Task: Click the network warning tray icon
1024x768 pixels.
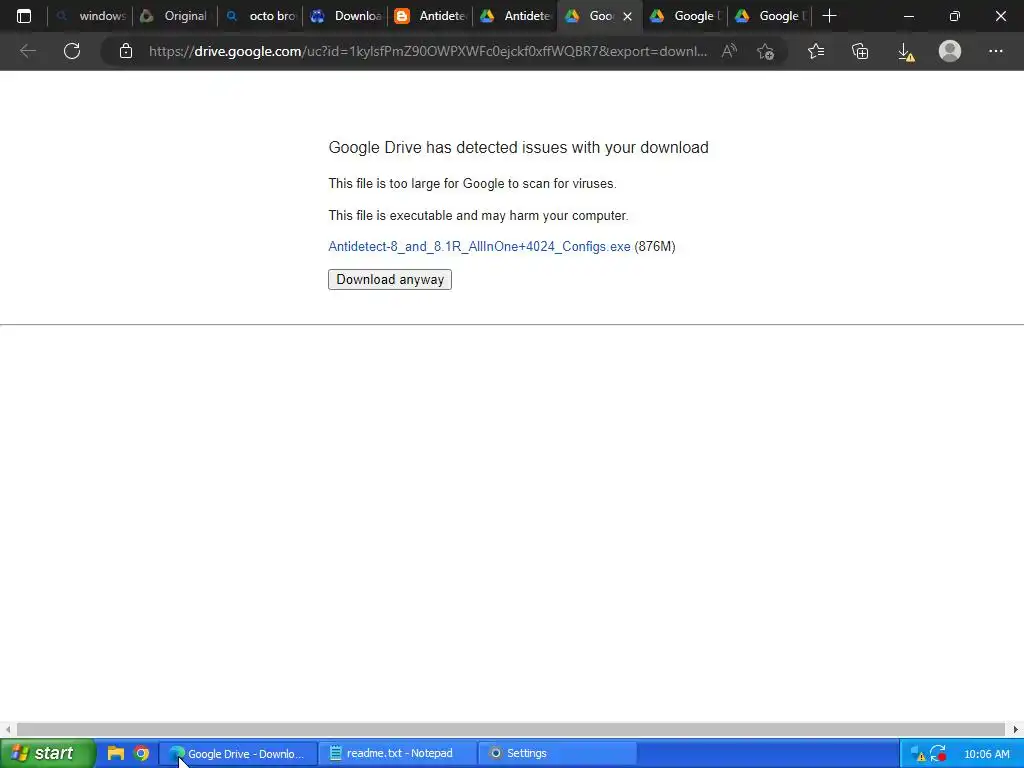Action: tap(918, 754)
